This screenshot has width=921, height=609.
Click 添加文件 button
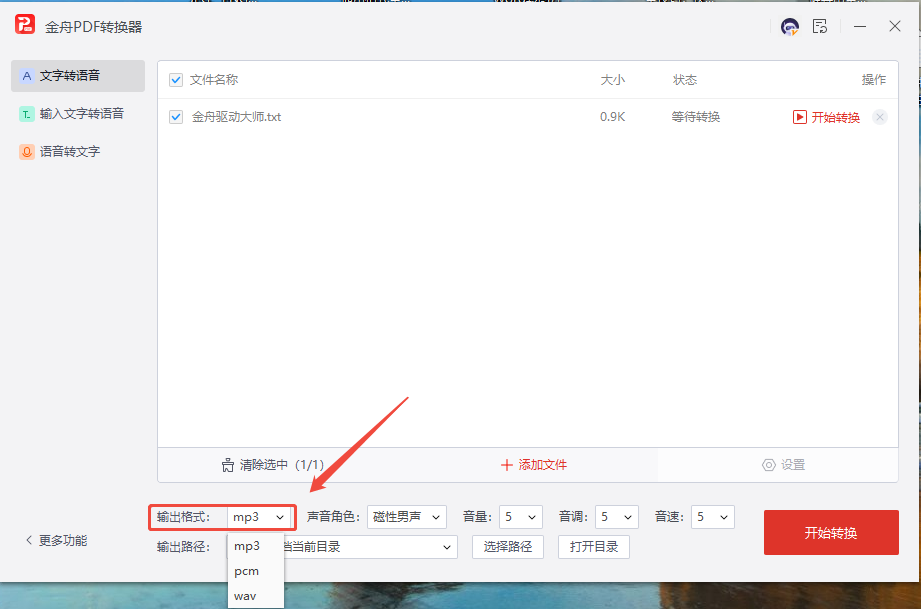point(534,465)
